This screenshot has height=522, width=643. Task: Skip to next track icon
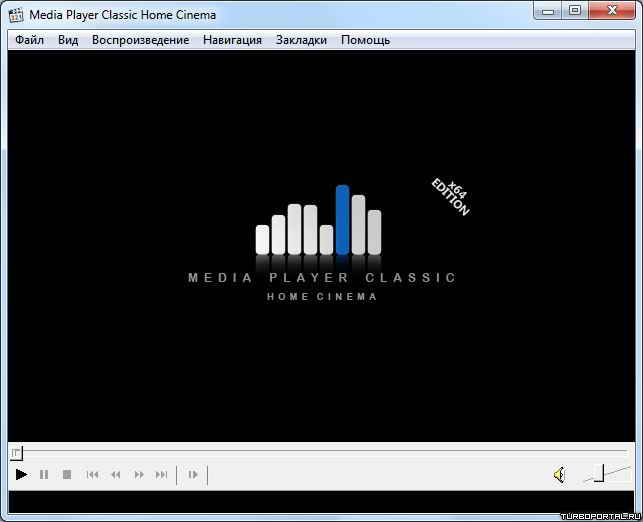(161, 475)
